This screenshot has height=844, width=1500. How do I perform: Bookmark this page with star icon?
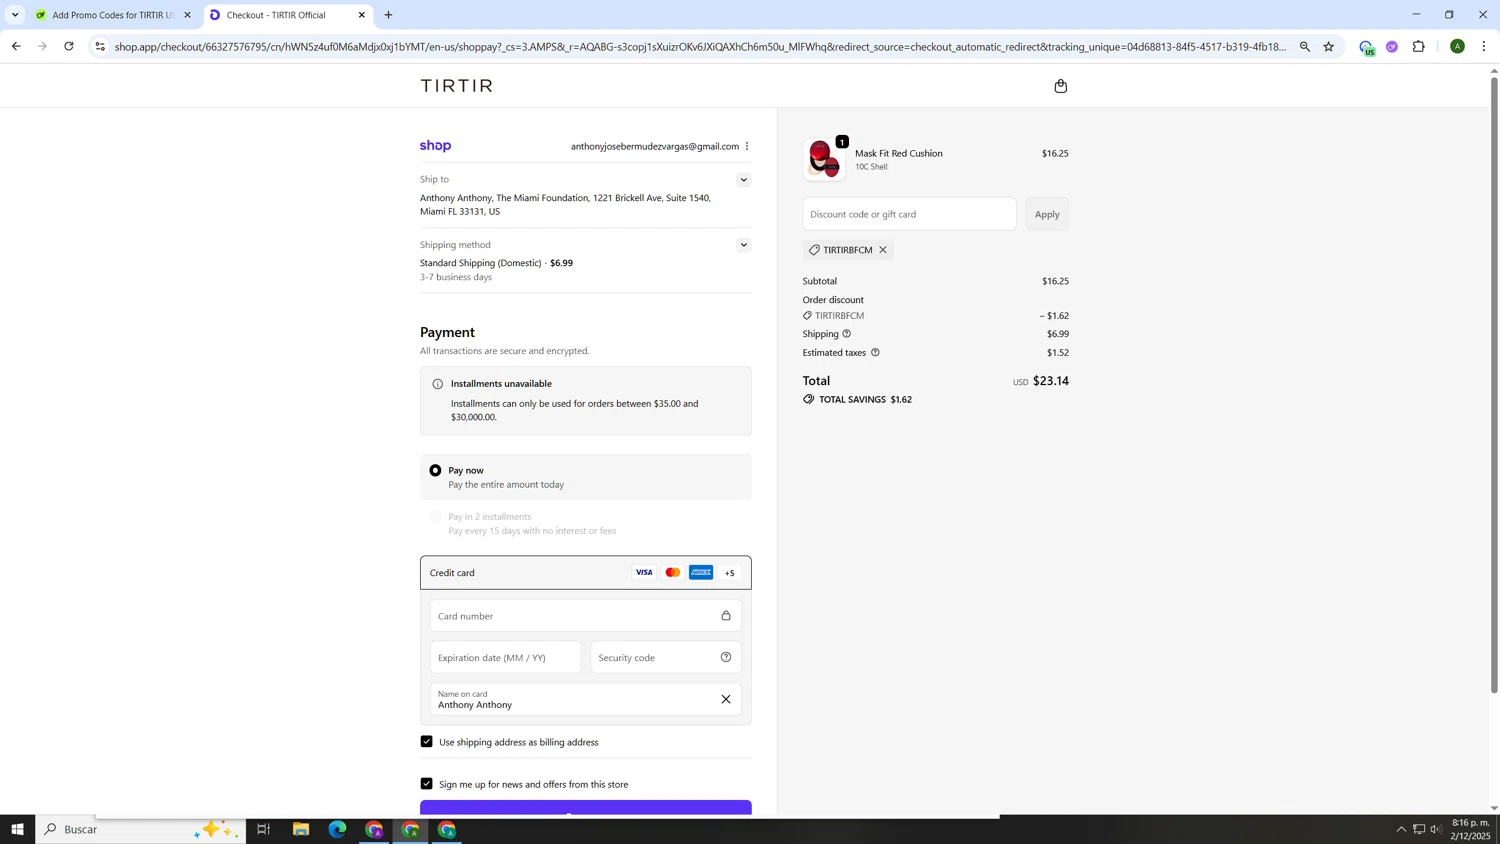[1329, 46]
